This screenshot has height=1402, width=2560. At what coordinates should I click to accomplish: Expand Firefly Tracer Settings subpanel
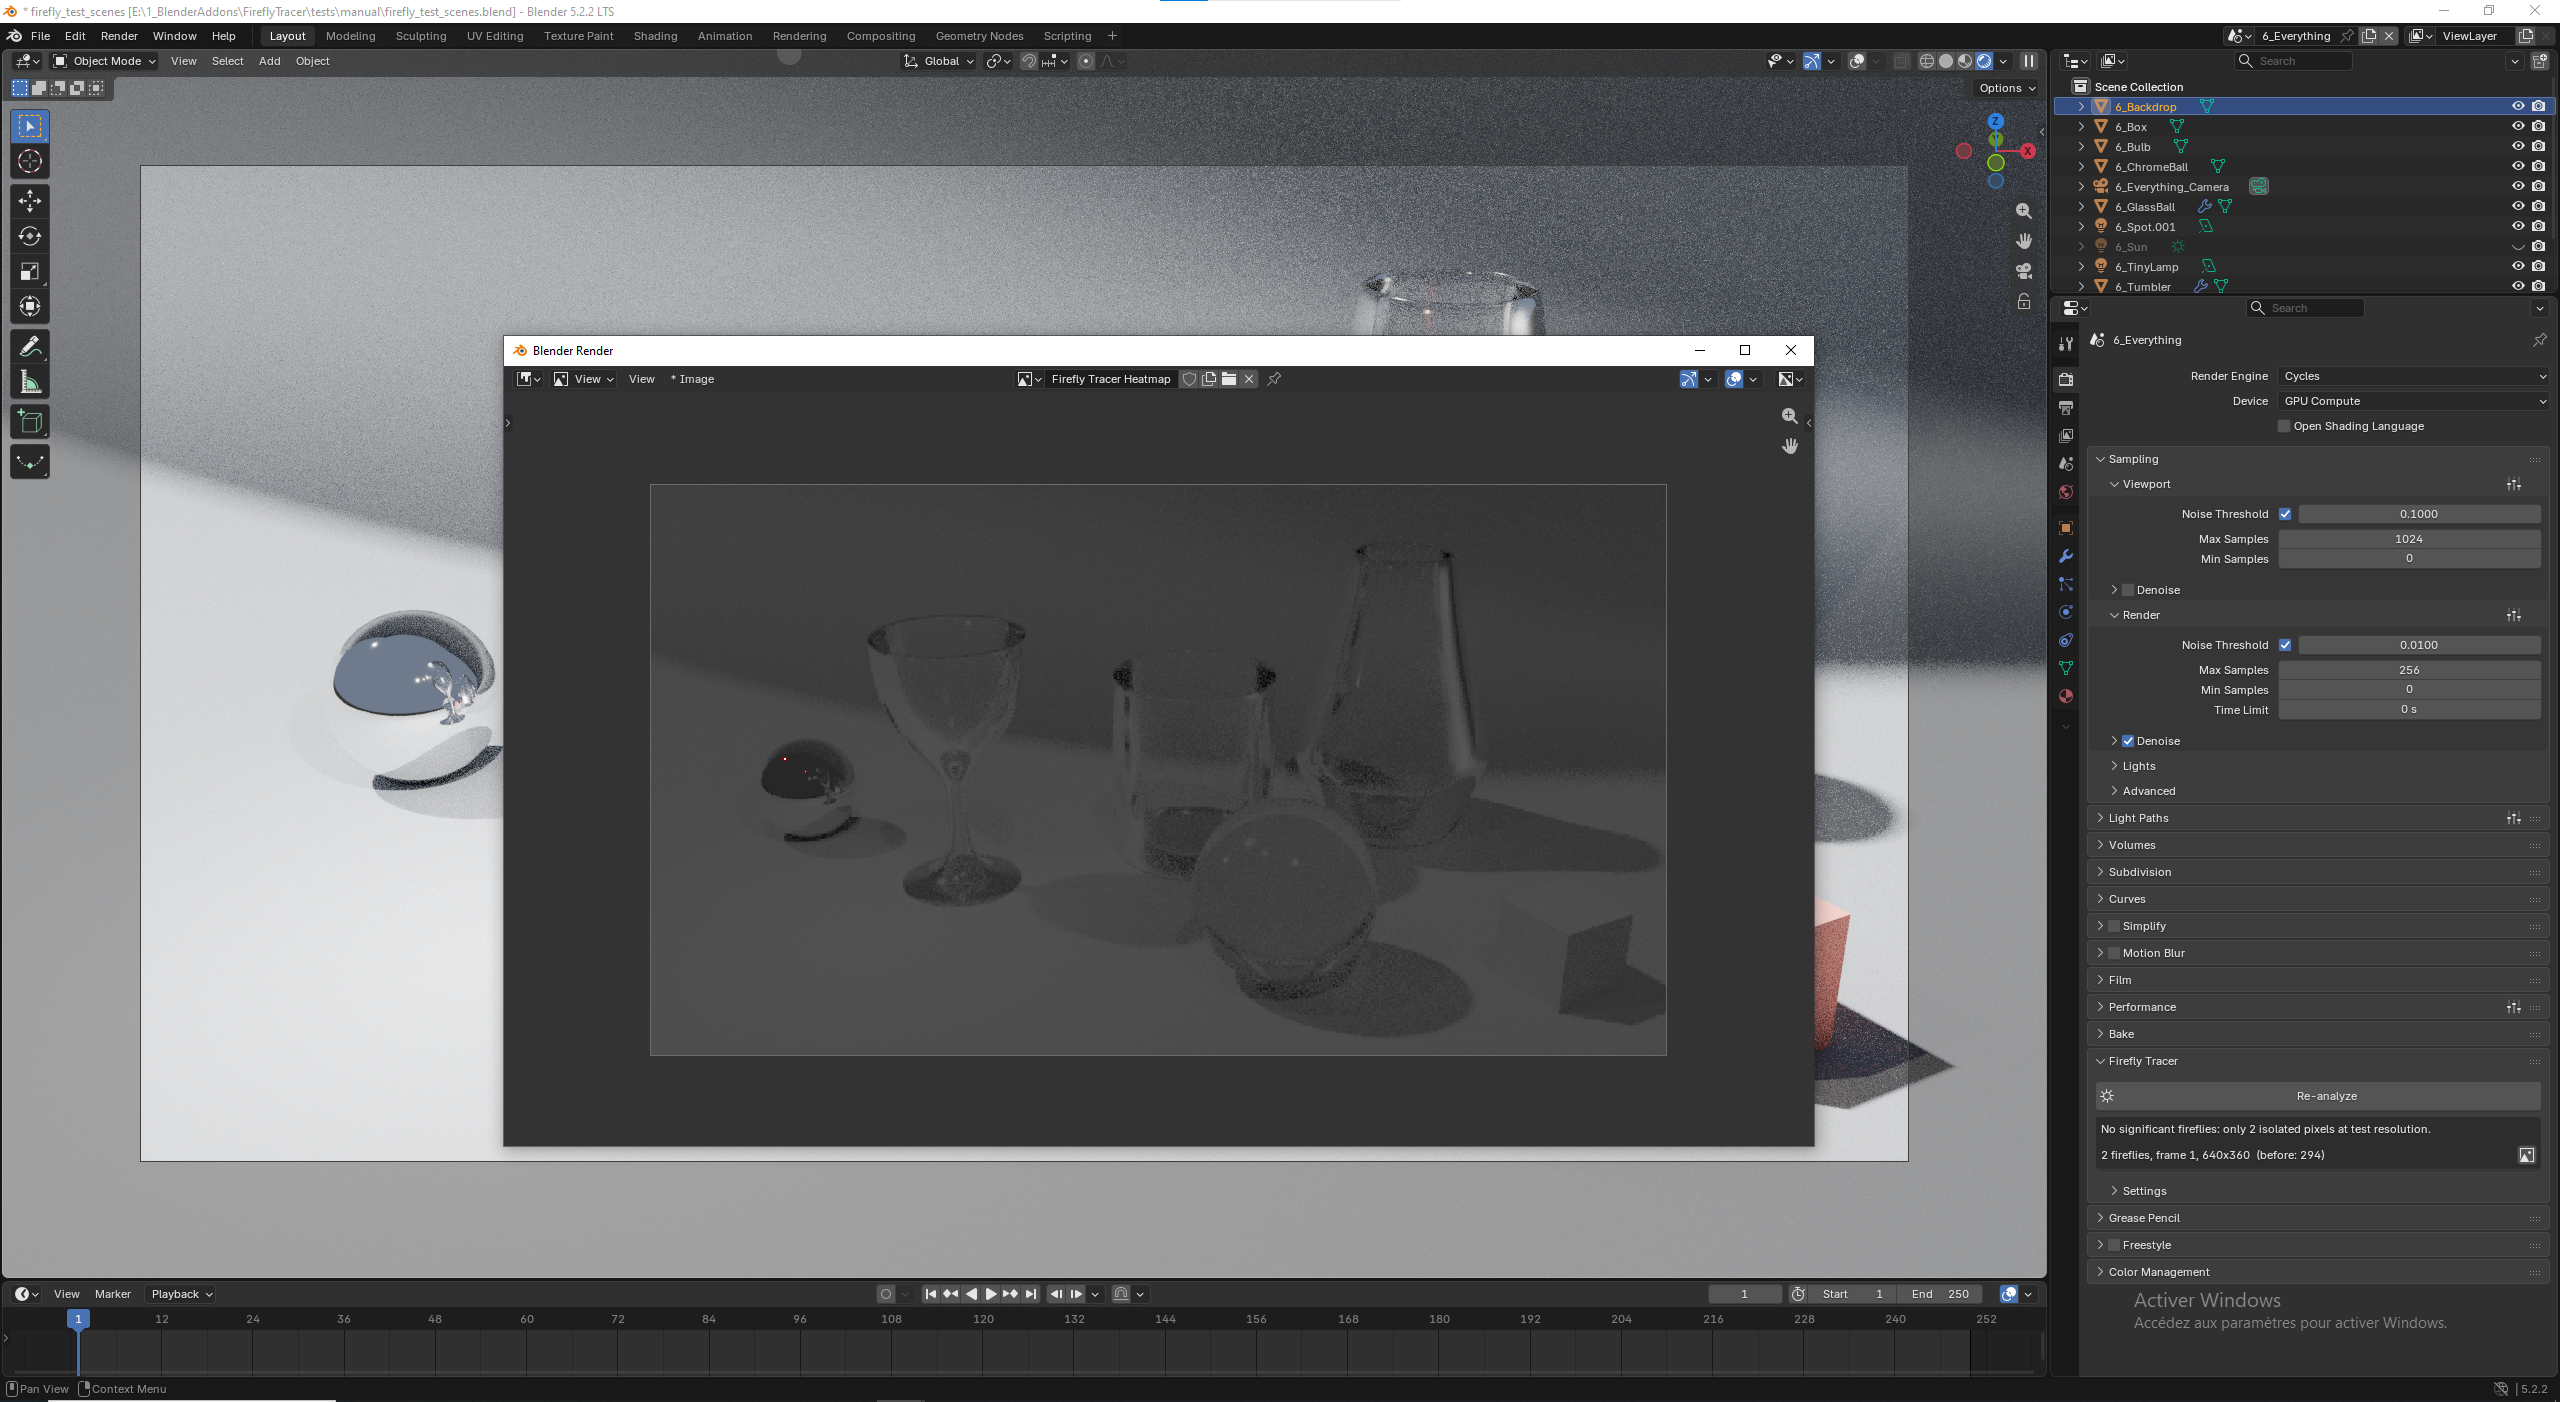[2143, 1191]
